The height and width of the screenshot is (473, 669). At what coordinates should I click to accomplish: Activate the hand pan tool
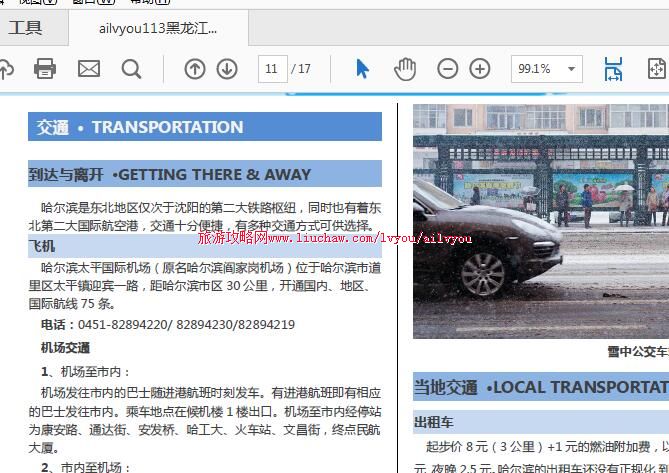pos(404,69)
